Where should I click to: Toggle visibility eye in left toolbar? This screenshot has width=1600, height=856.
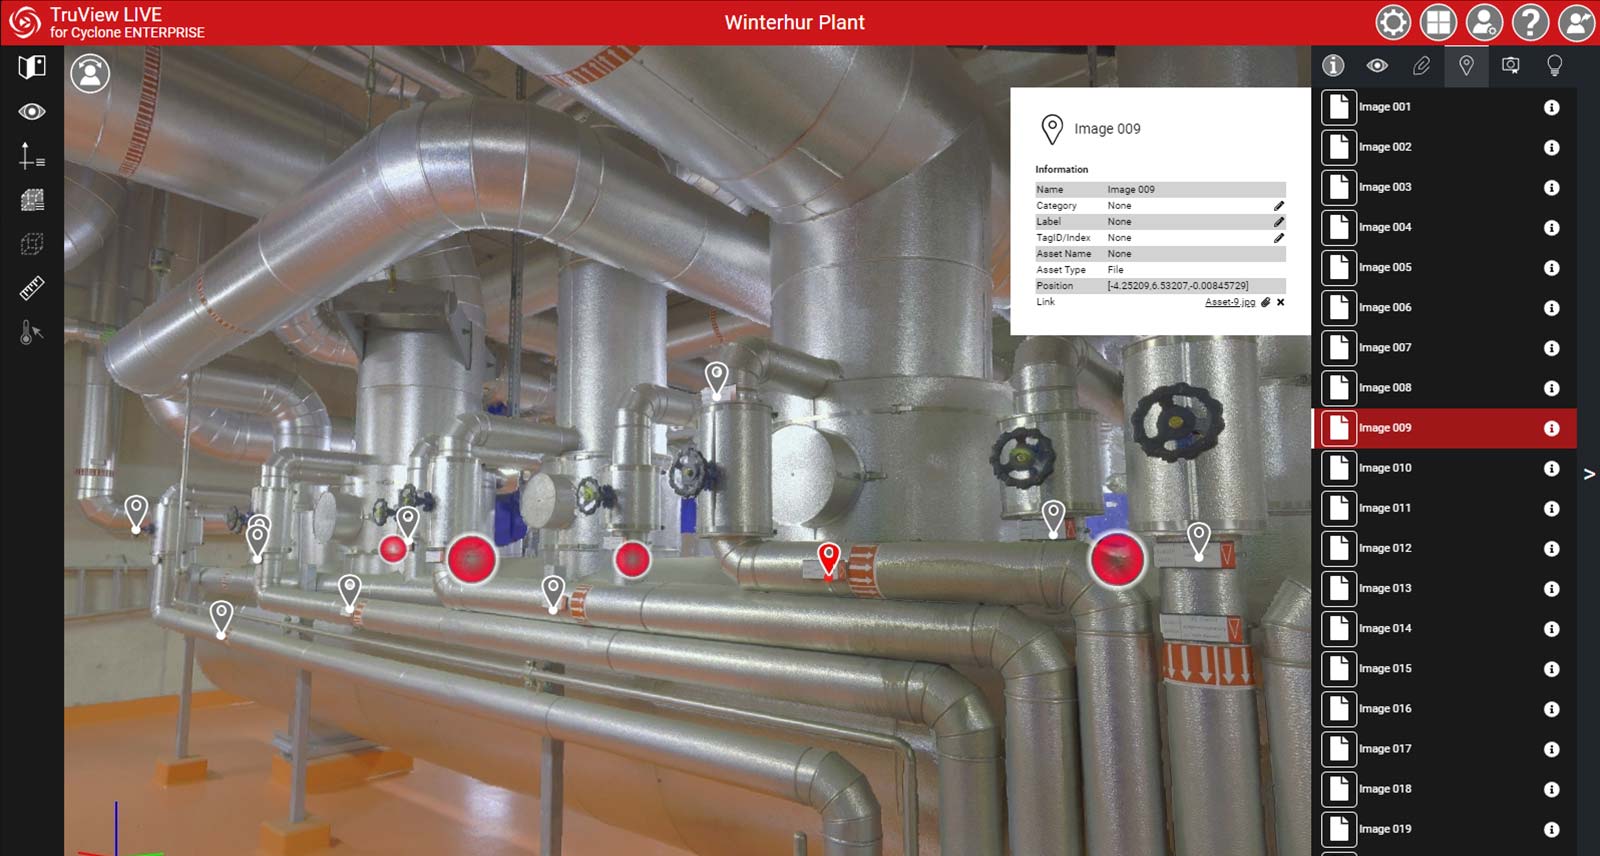[32, 112]
